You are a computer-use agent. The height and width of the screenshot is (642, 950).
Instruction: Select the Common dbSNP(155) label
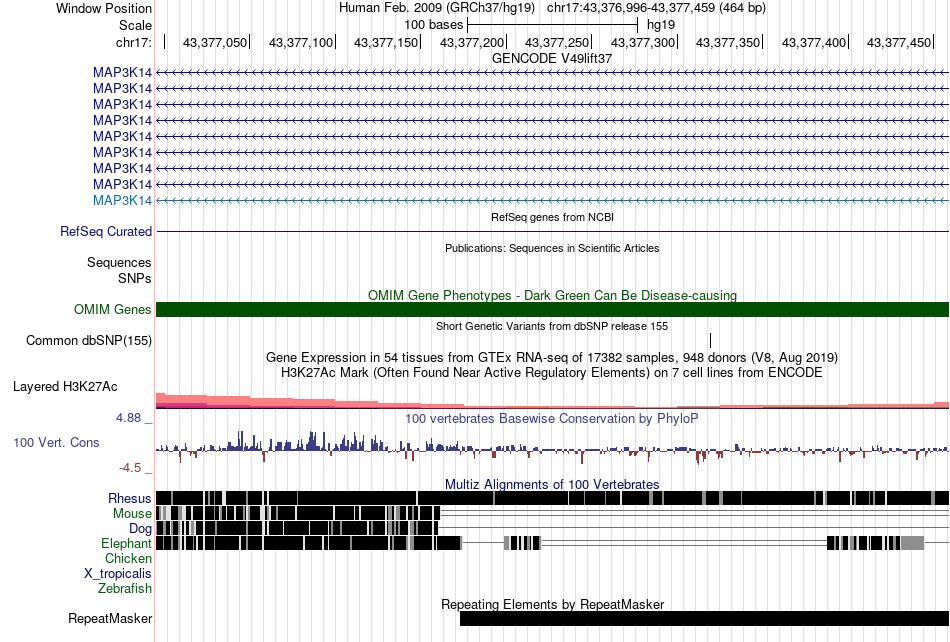(x=89, y=340)
